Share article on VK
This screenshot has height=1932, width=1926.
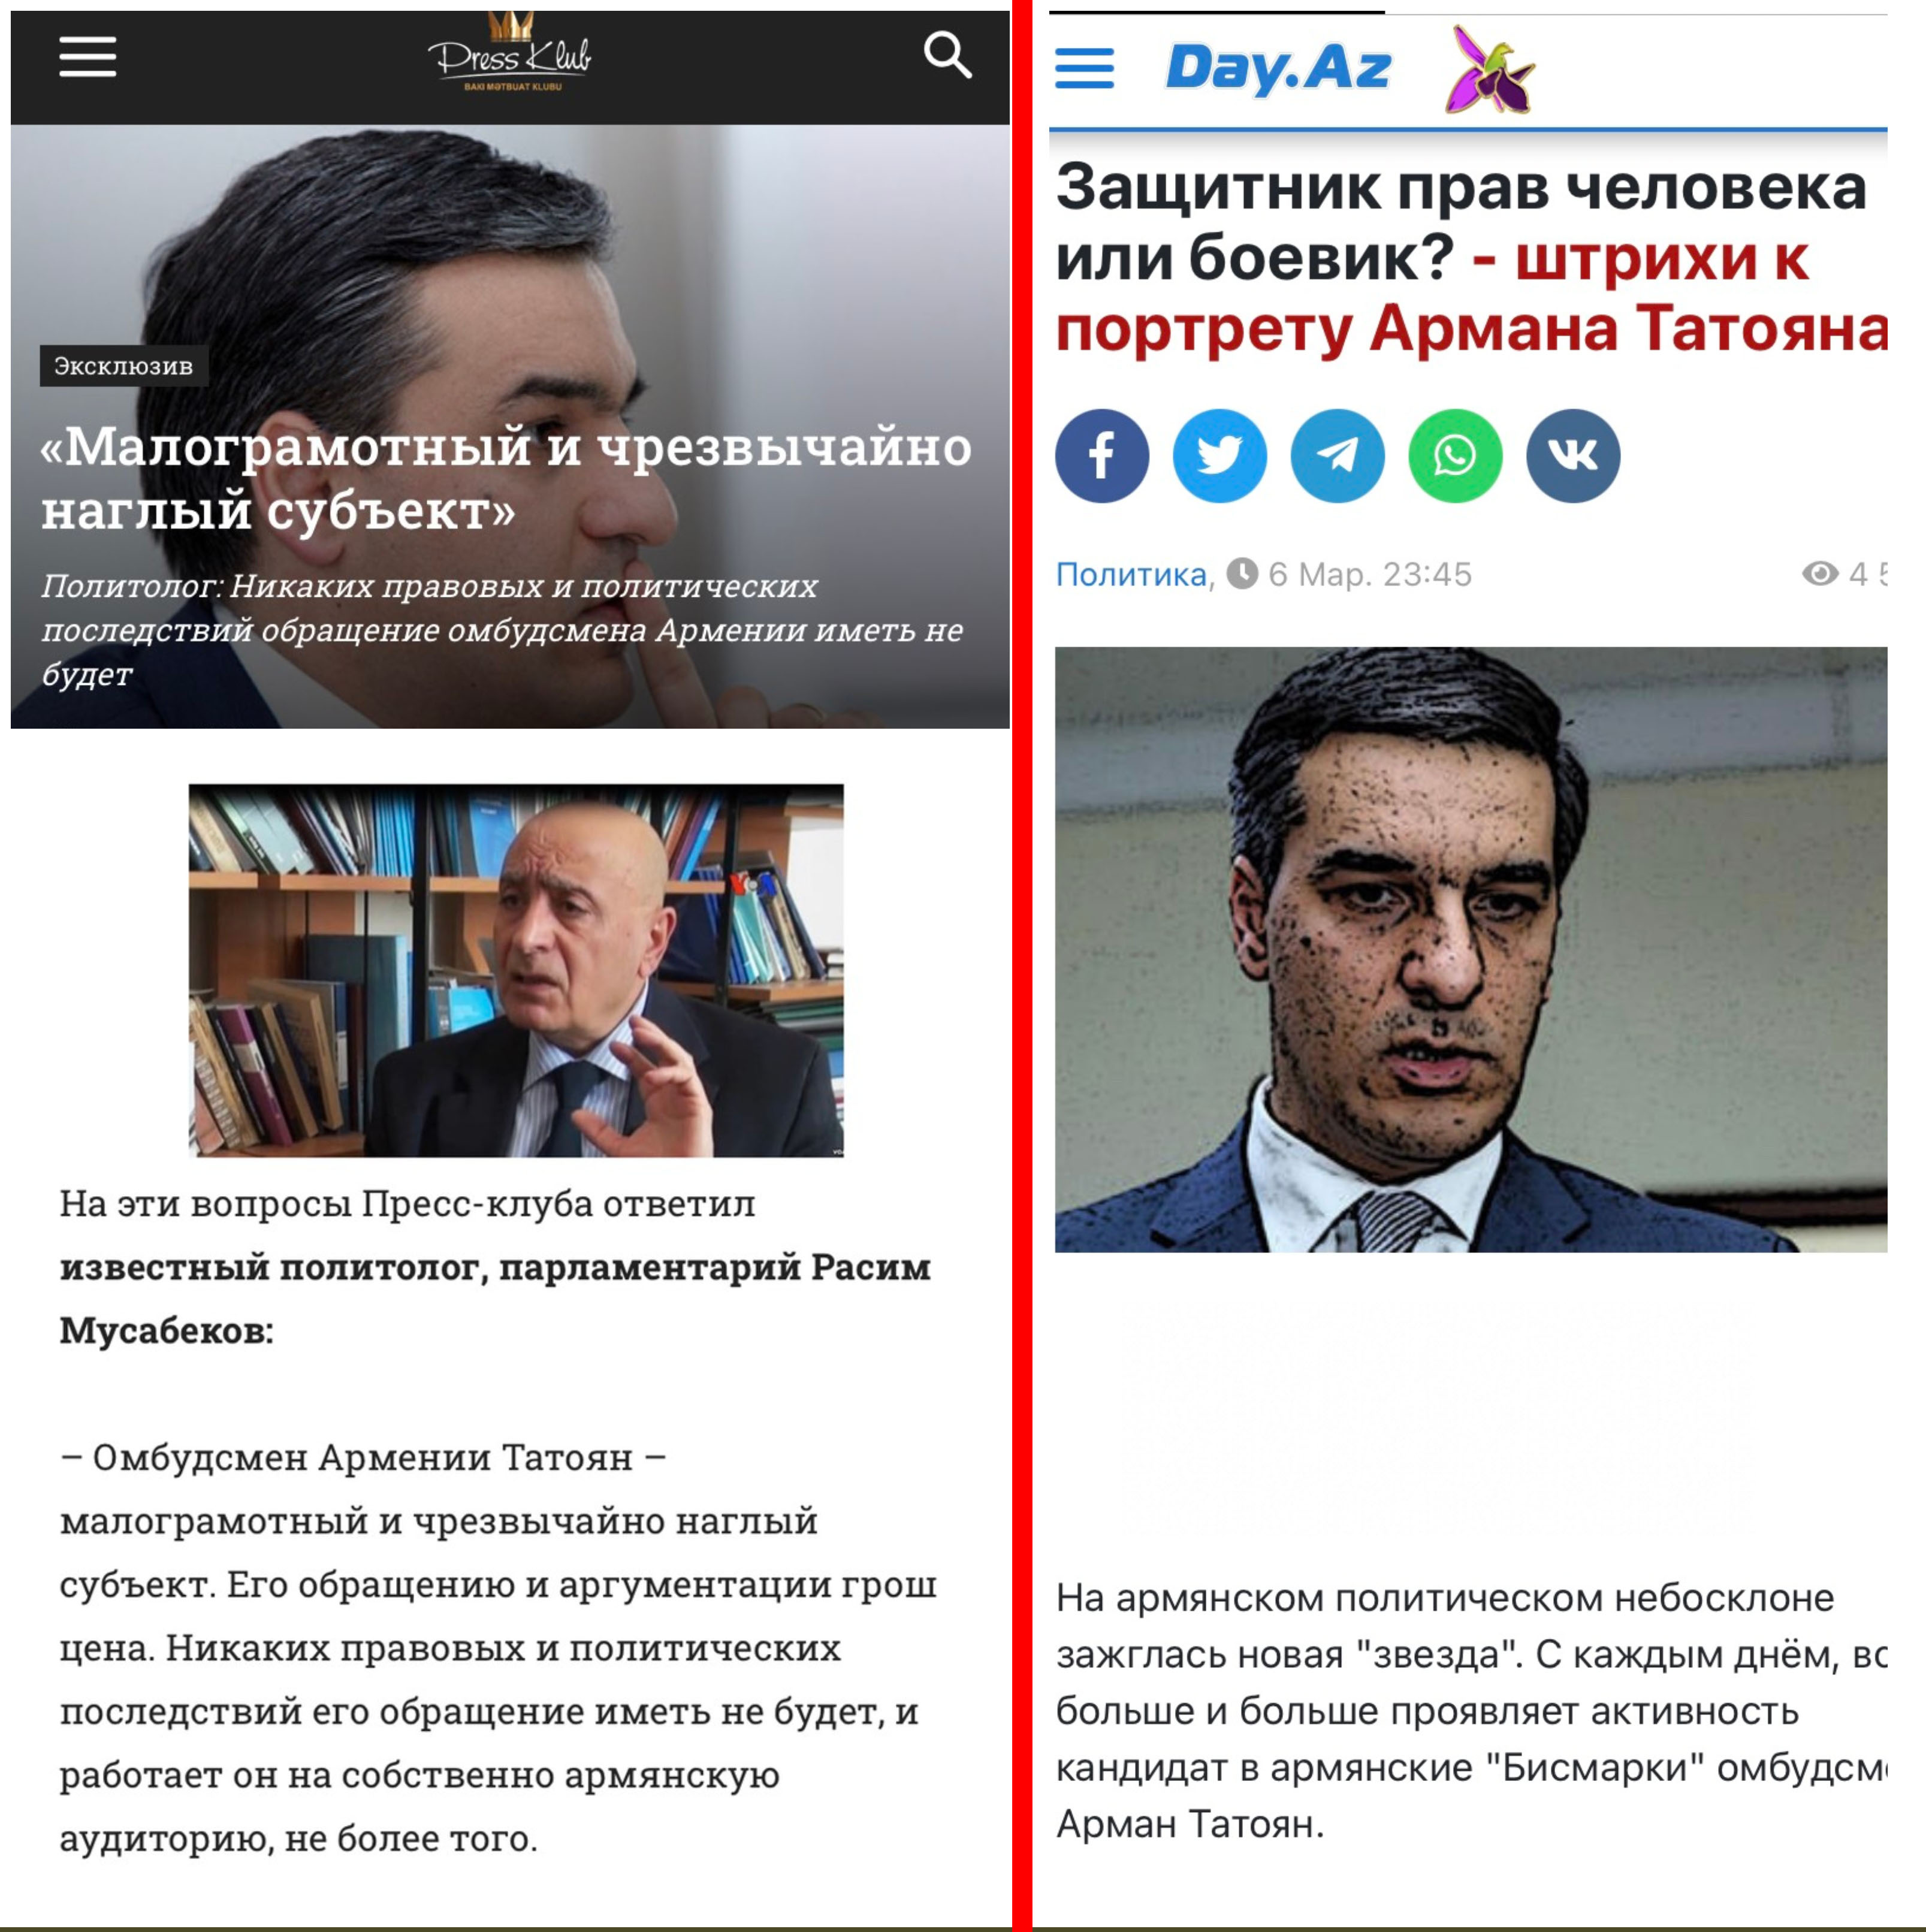click(x=1574, y=456)
